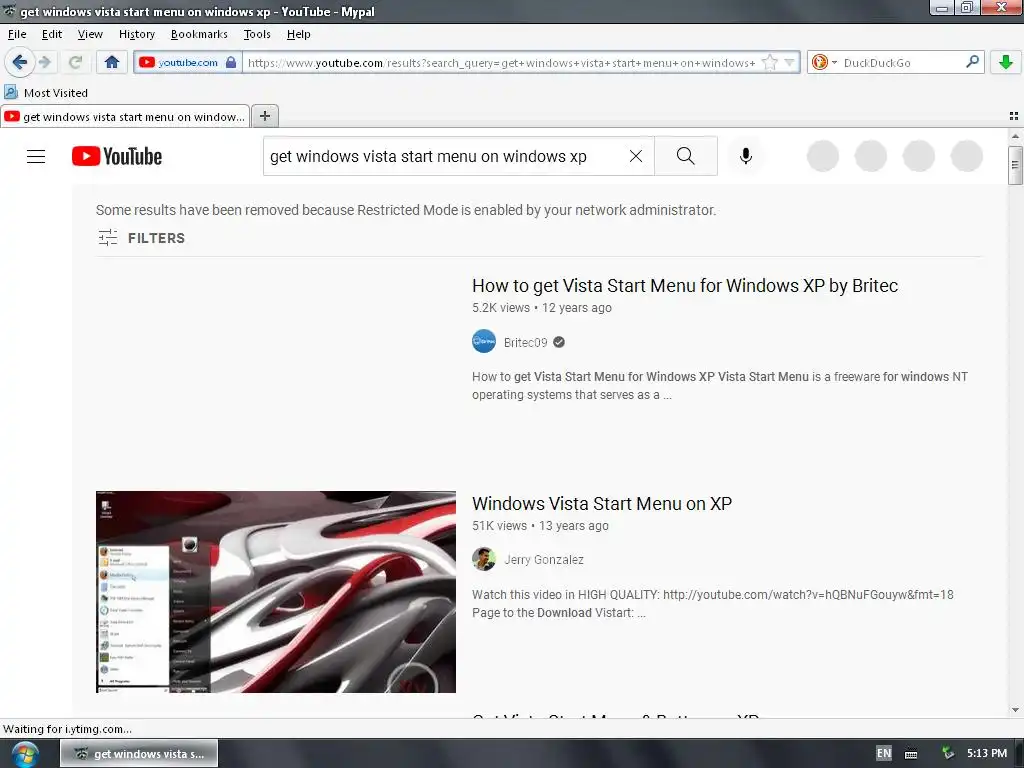1024x768 pixels.
Task: Open the Windows Vista Start Menu on XP thumbnail
Action: tap(276, 592)
